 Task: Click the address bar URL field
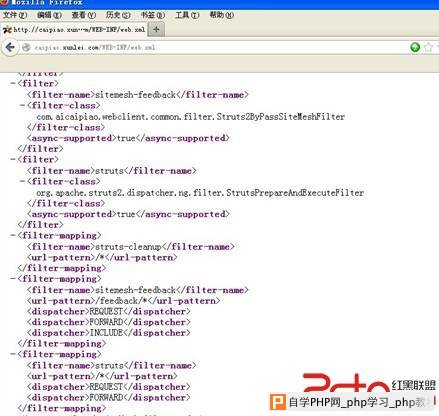pos(213,47)
